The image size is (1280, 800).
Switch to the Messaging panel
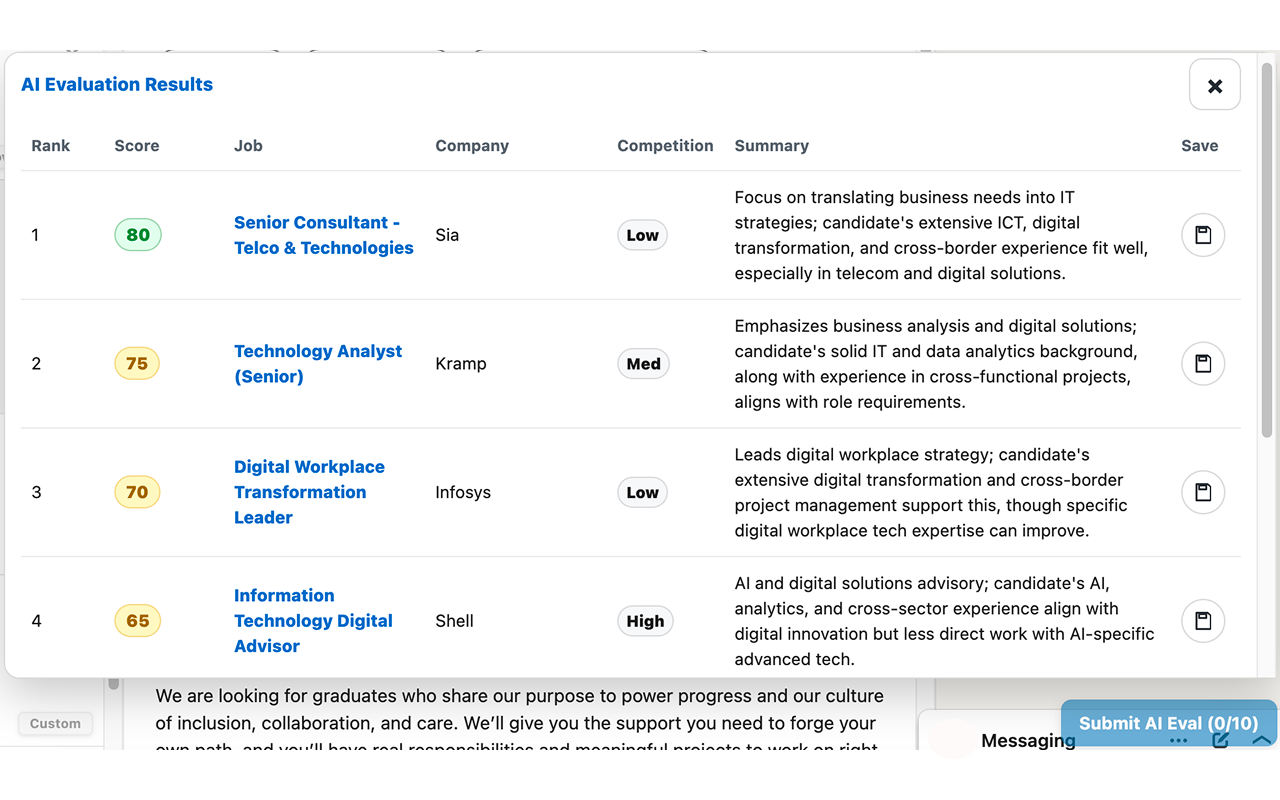coord(1028,740)
